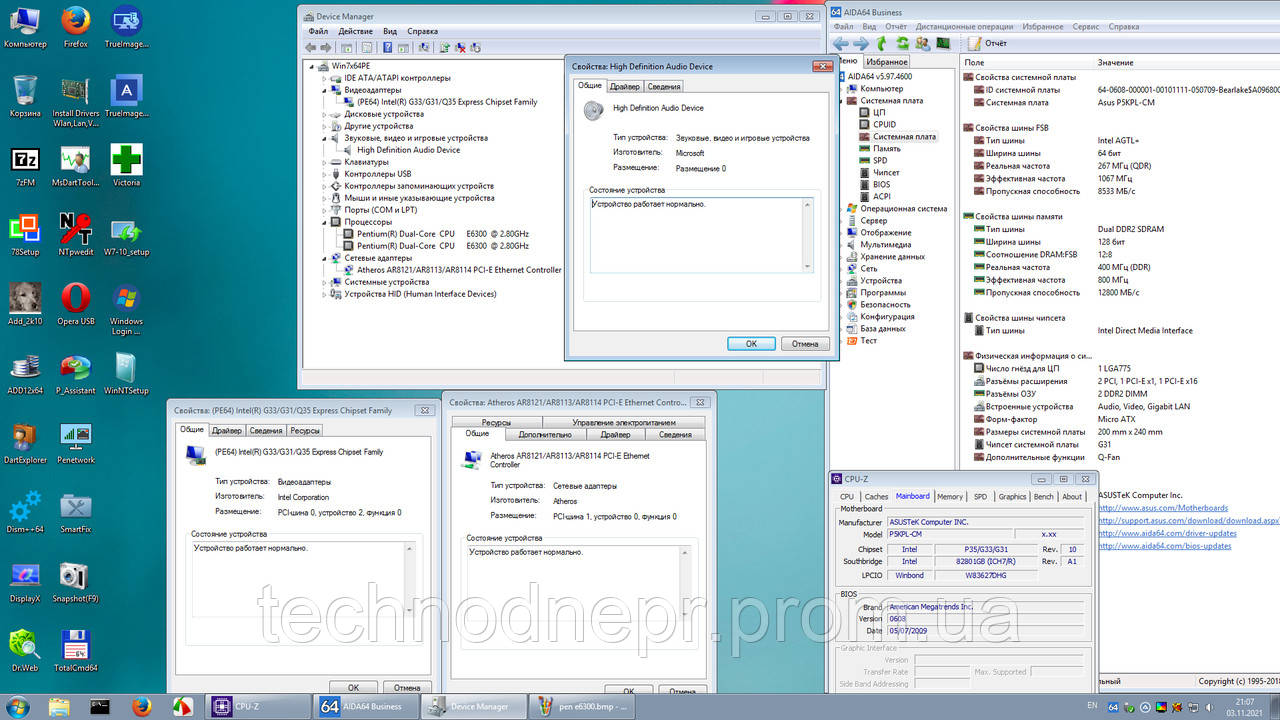Expand Контроллеры USB node
1280x720 pixels.
click(324, 174)
